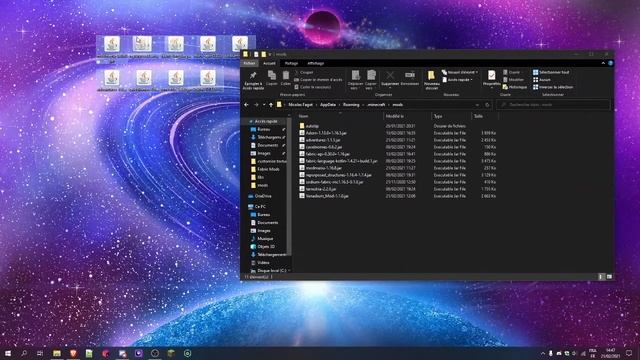The width and height of the screenshot is (640, 360).
Task: Open the Windows Start menu
Action: pos(8,353)
